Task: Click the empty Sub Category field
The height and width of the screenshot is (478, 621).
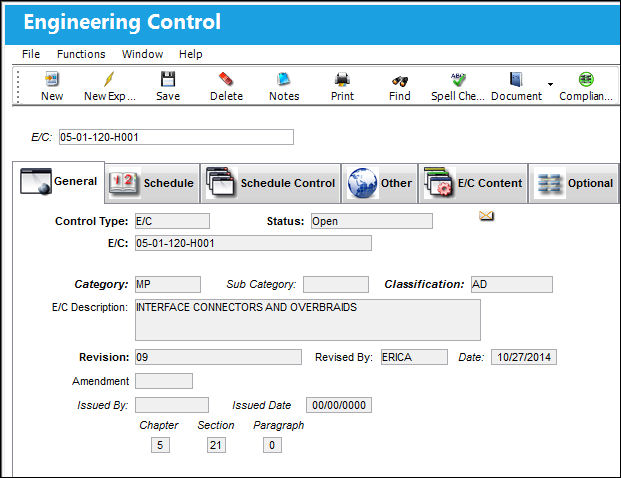Action: pyautogui.click(x=336, y=284)
